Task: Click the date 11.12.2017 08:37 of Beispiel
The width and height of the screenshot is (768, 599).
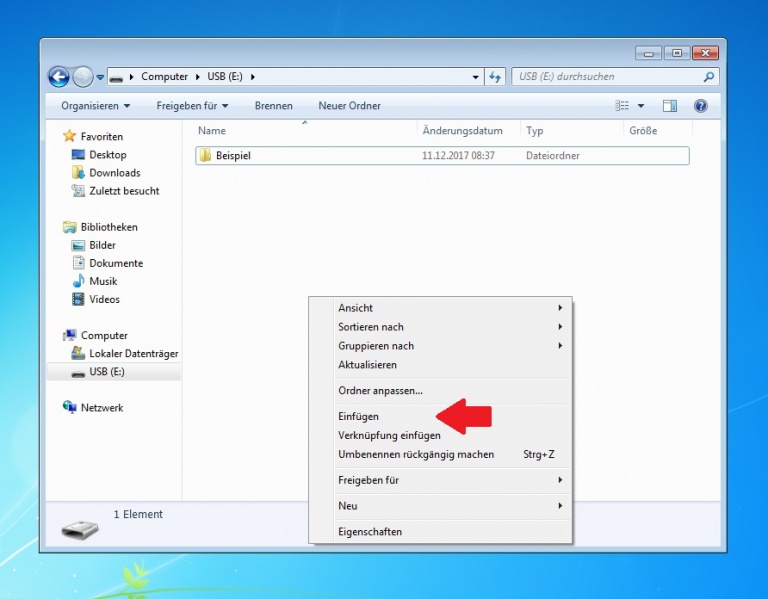Action: (458, 156)
